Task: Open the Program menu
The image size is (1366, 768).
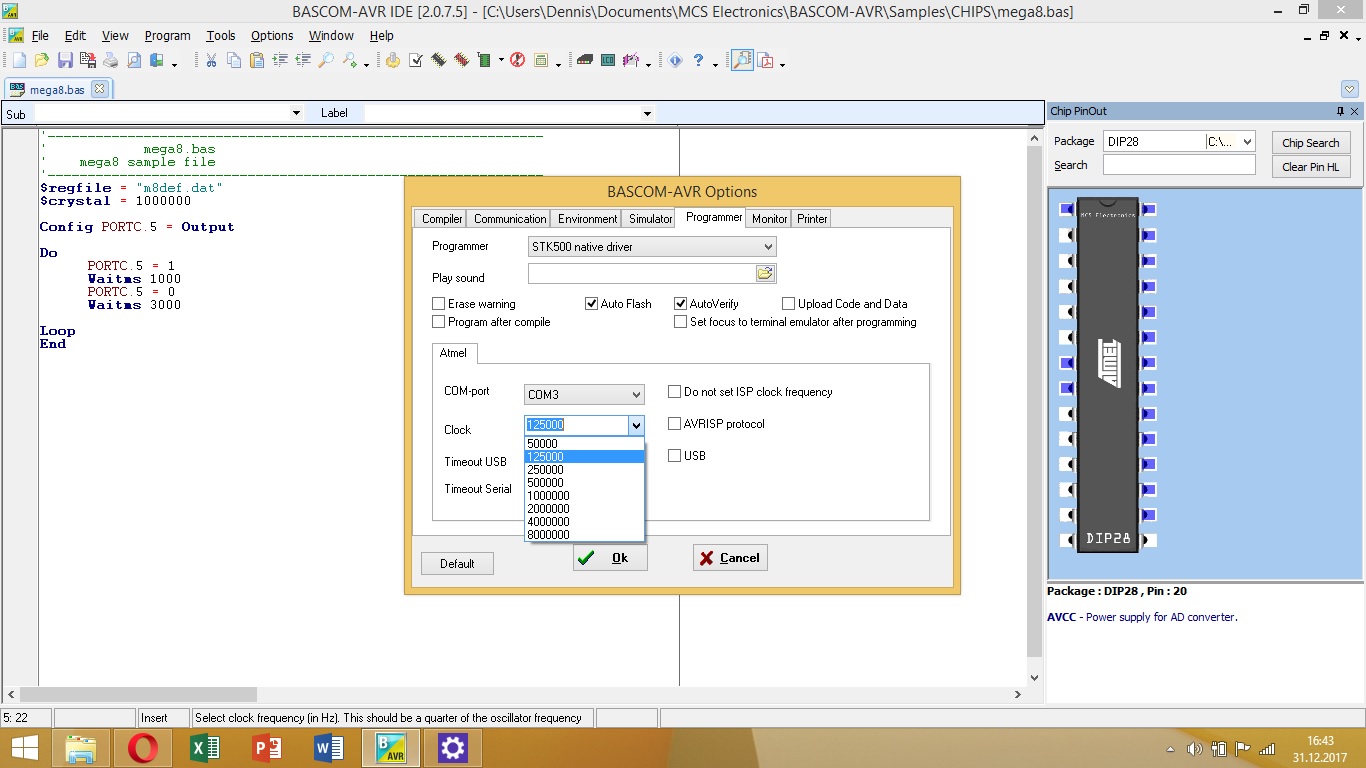Action: (x=167, y=35)
